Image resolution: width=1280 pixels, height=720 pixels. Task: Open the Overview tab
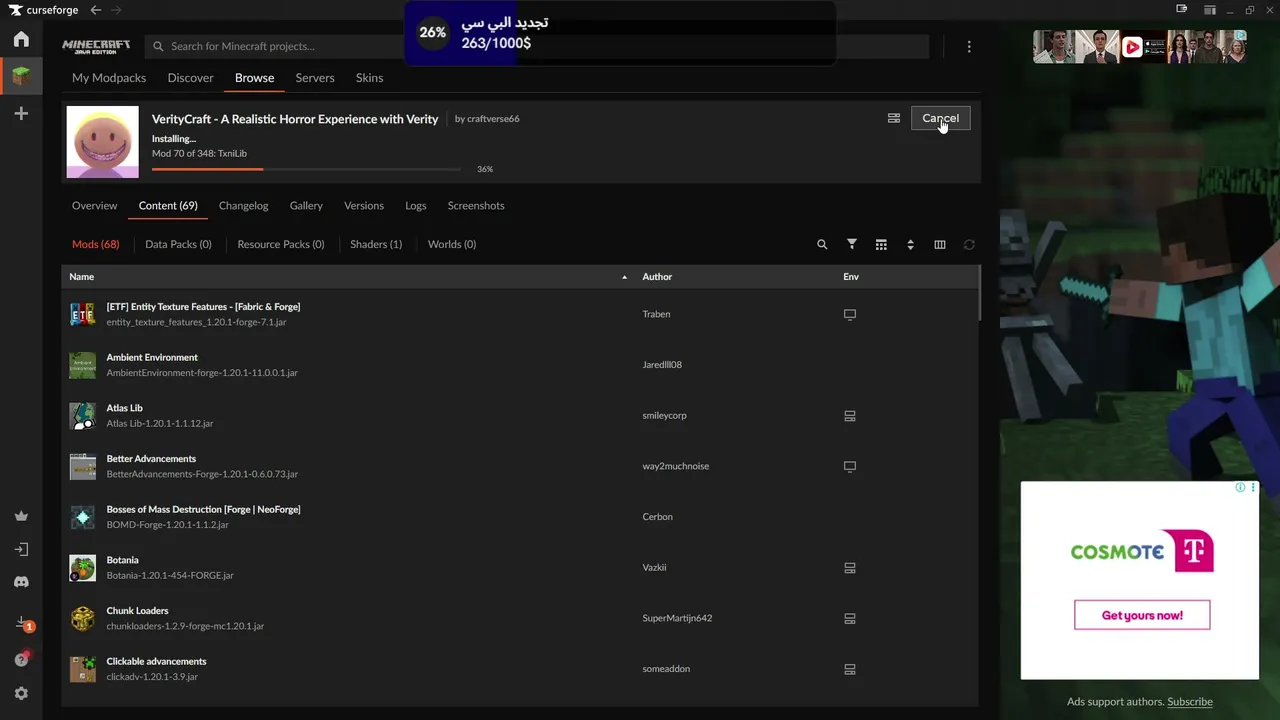(x=95, y=206)
